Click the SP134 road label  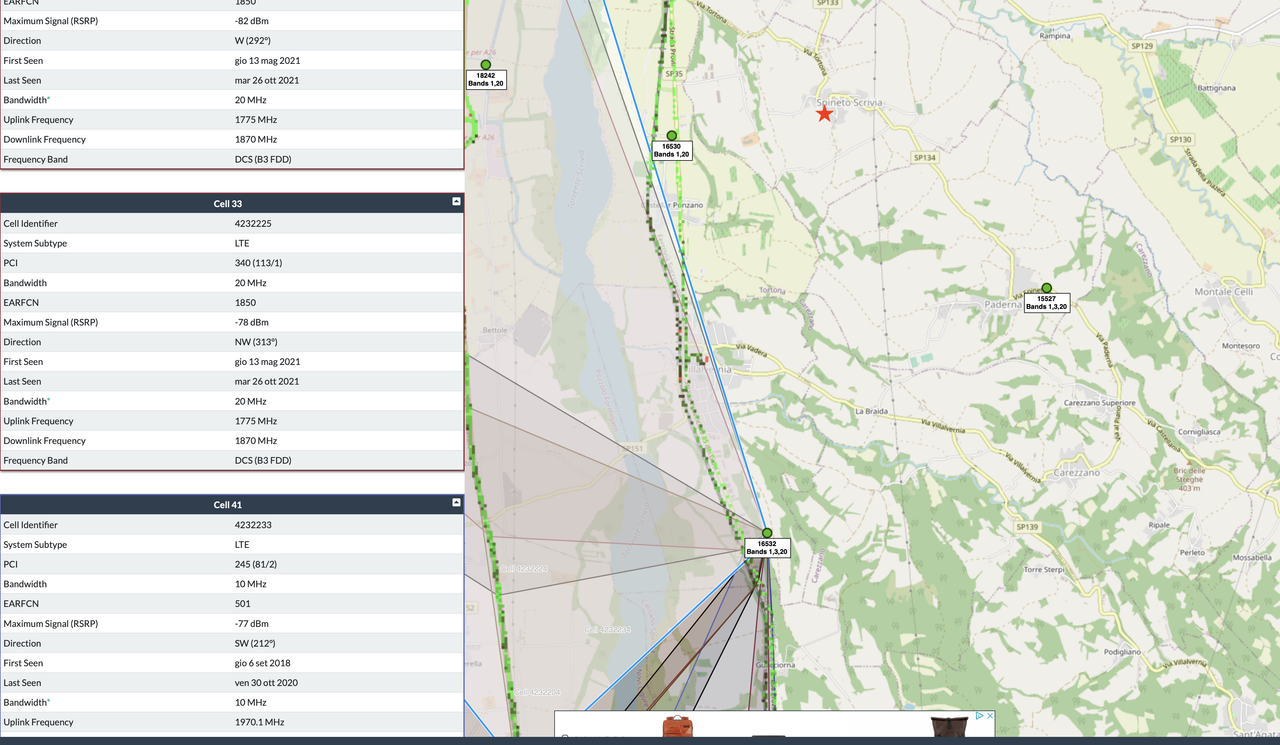coord(925,158)
